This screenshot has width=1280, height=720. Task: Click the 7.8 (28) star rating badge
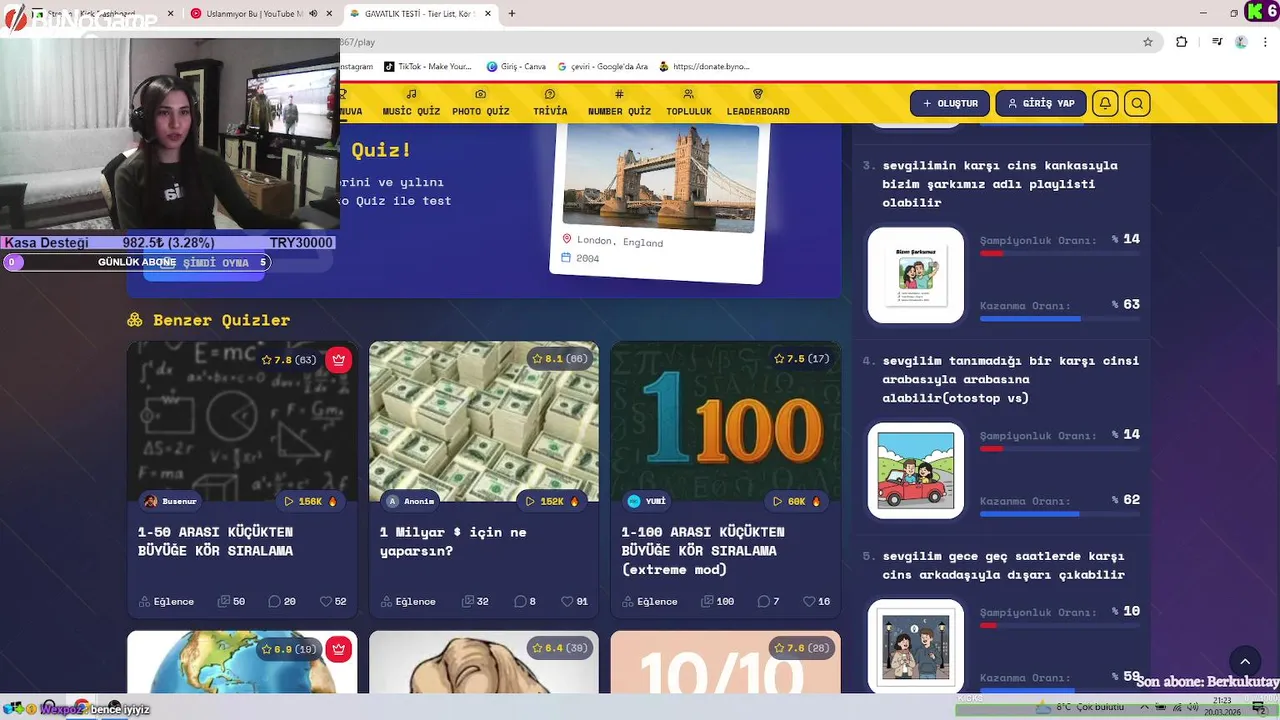802,648
